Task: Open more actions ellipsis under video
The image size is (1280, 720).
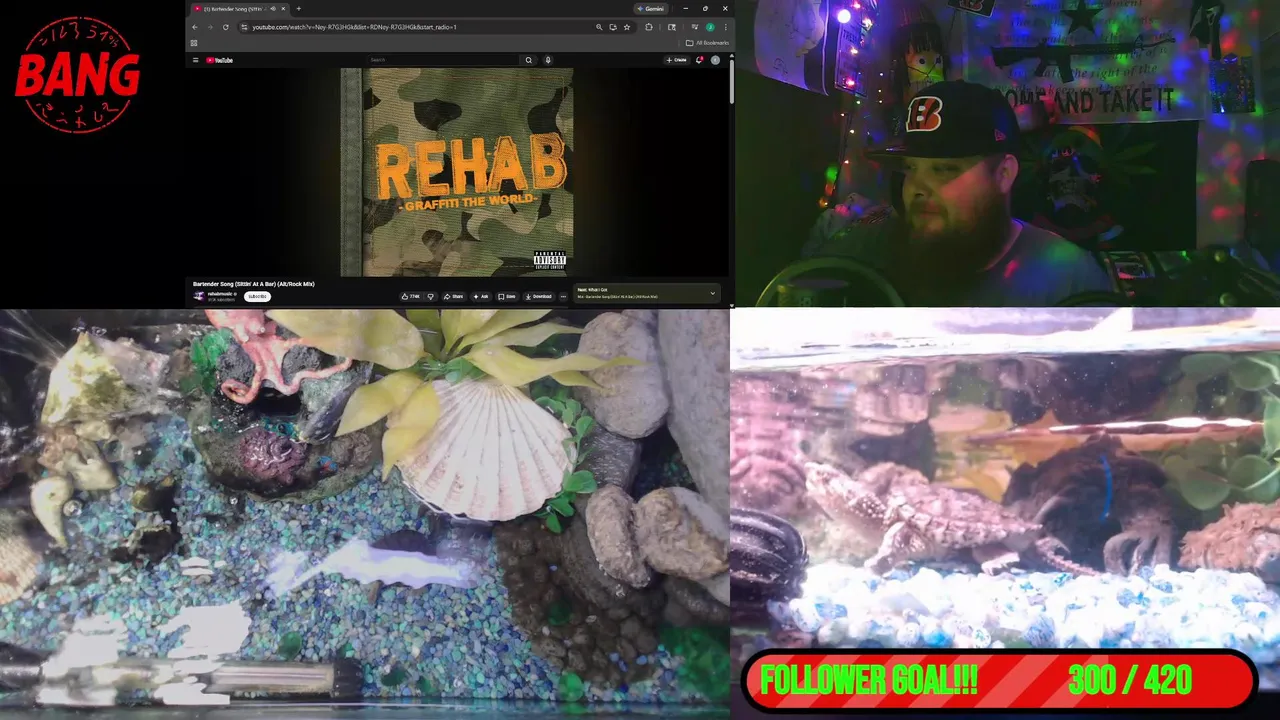Action: (x=563, y=296)
